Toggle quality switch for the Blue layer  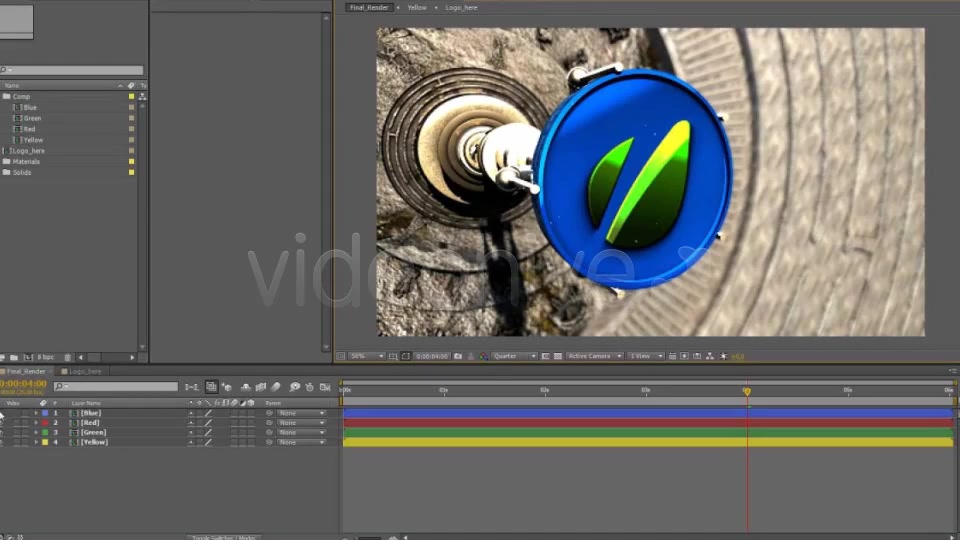208,413
